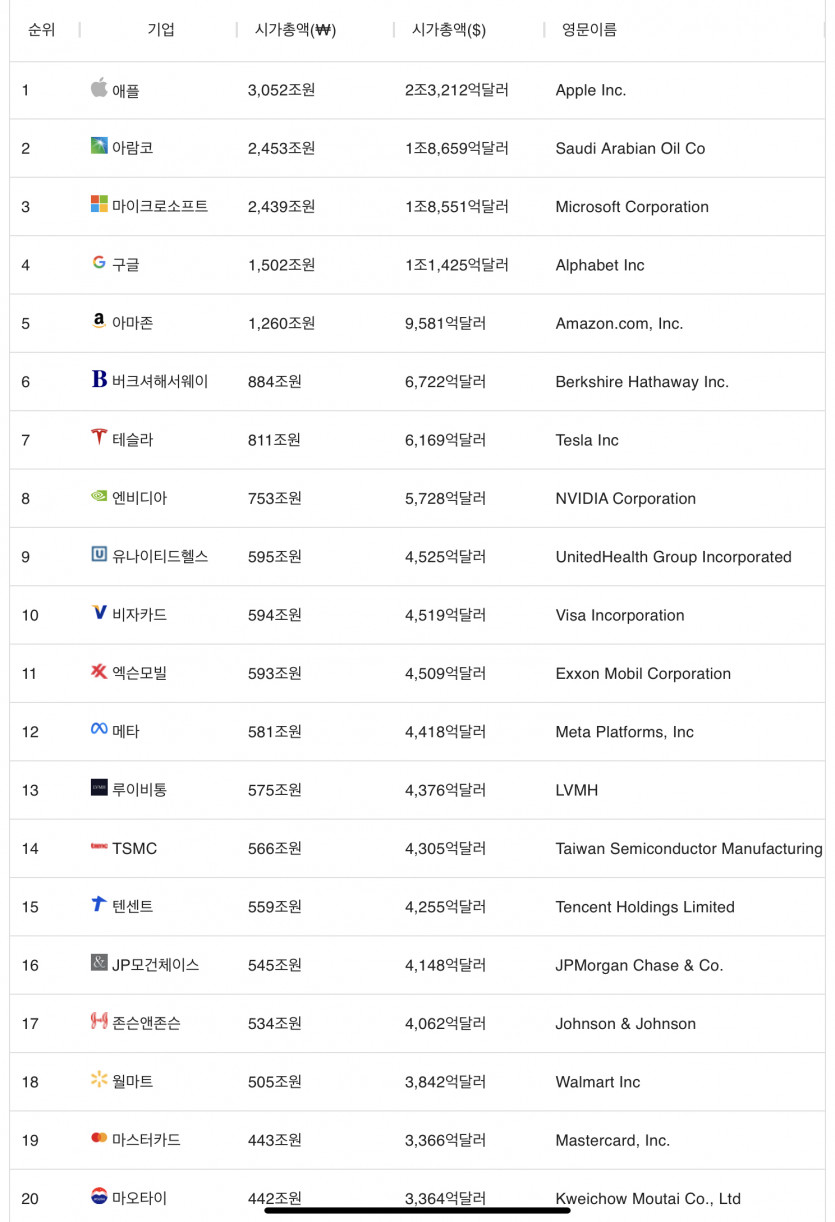The height and width of the screenshot is (1222, 835).
Task: Click the Amazon logo icon
Action: [99, 321]
